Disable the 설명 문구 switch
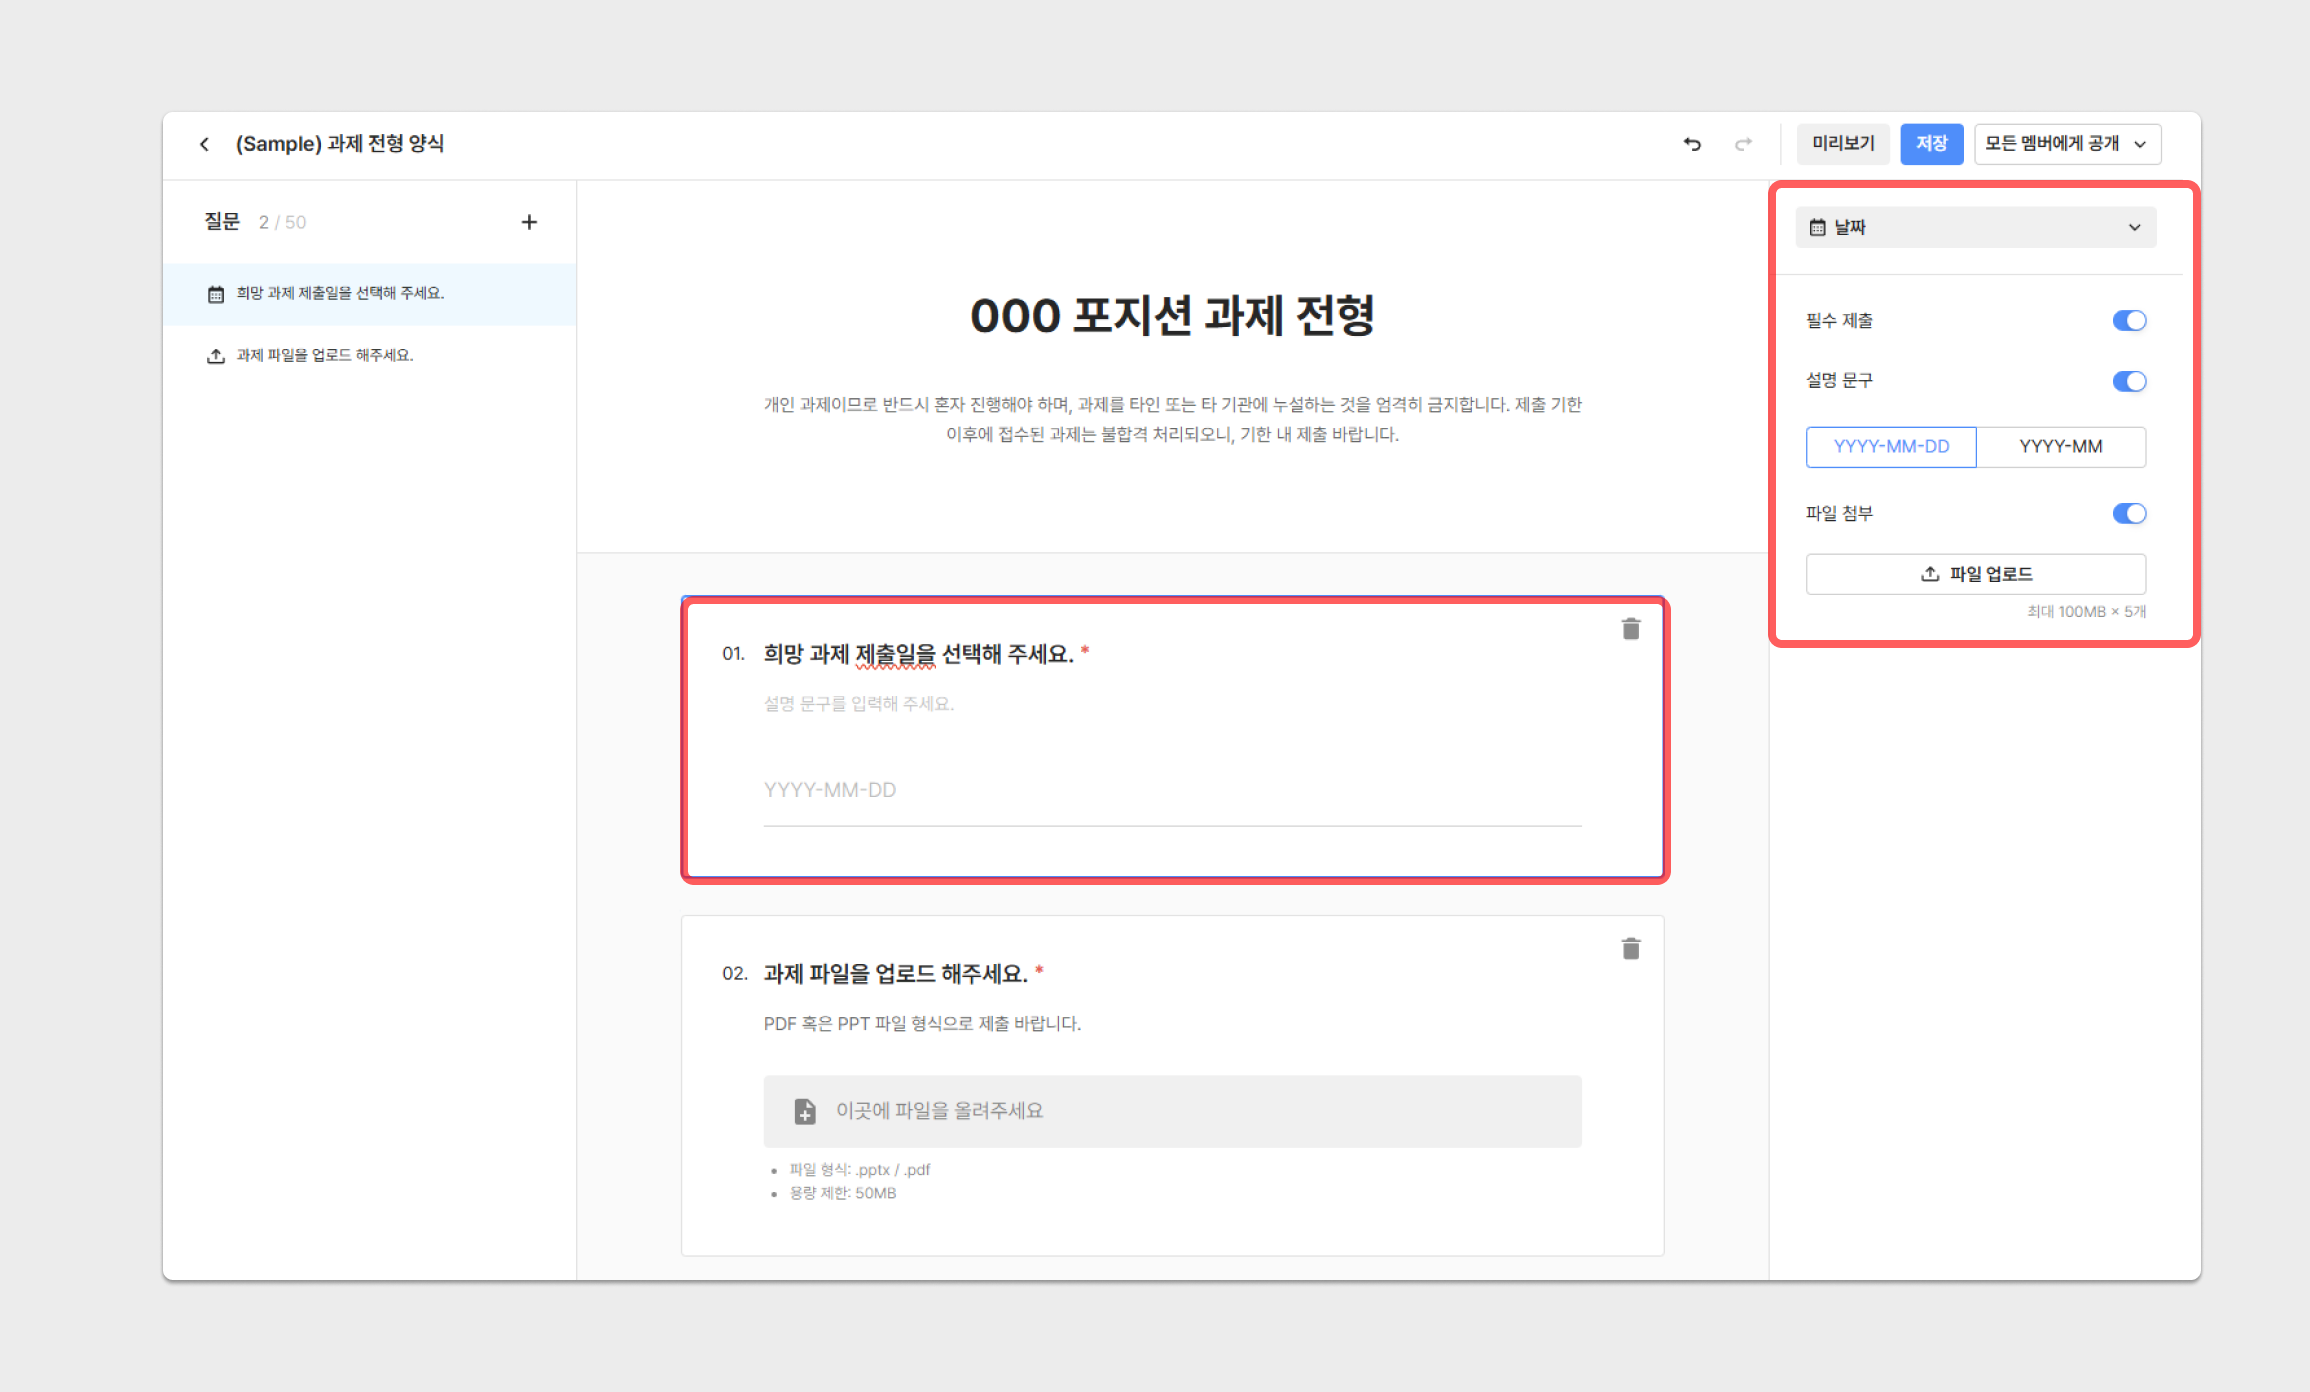The height and width of the screenshot is (1392, 2310). [2128, 381]
